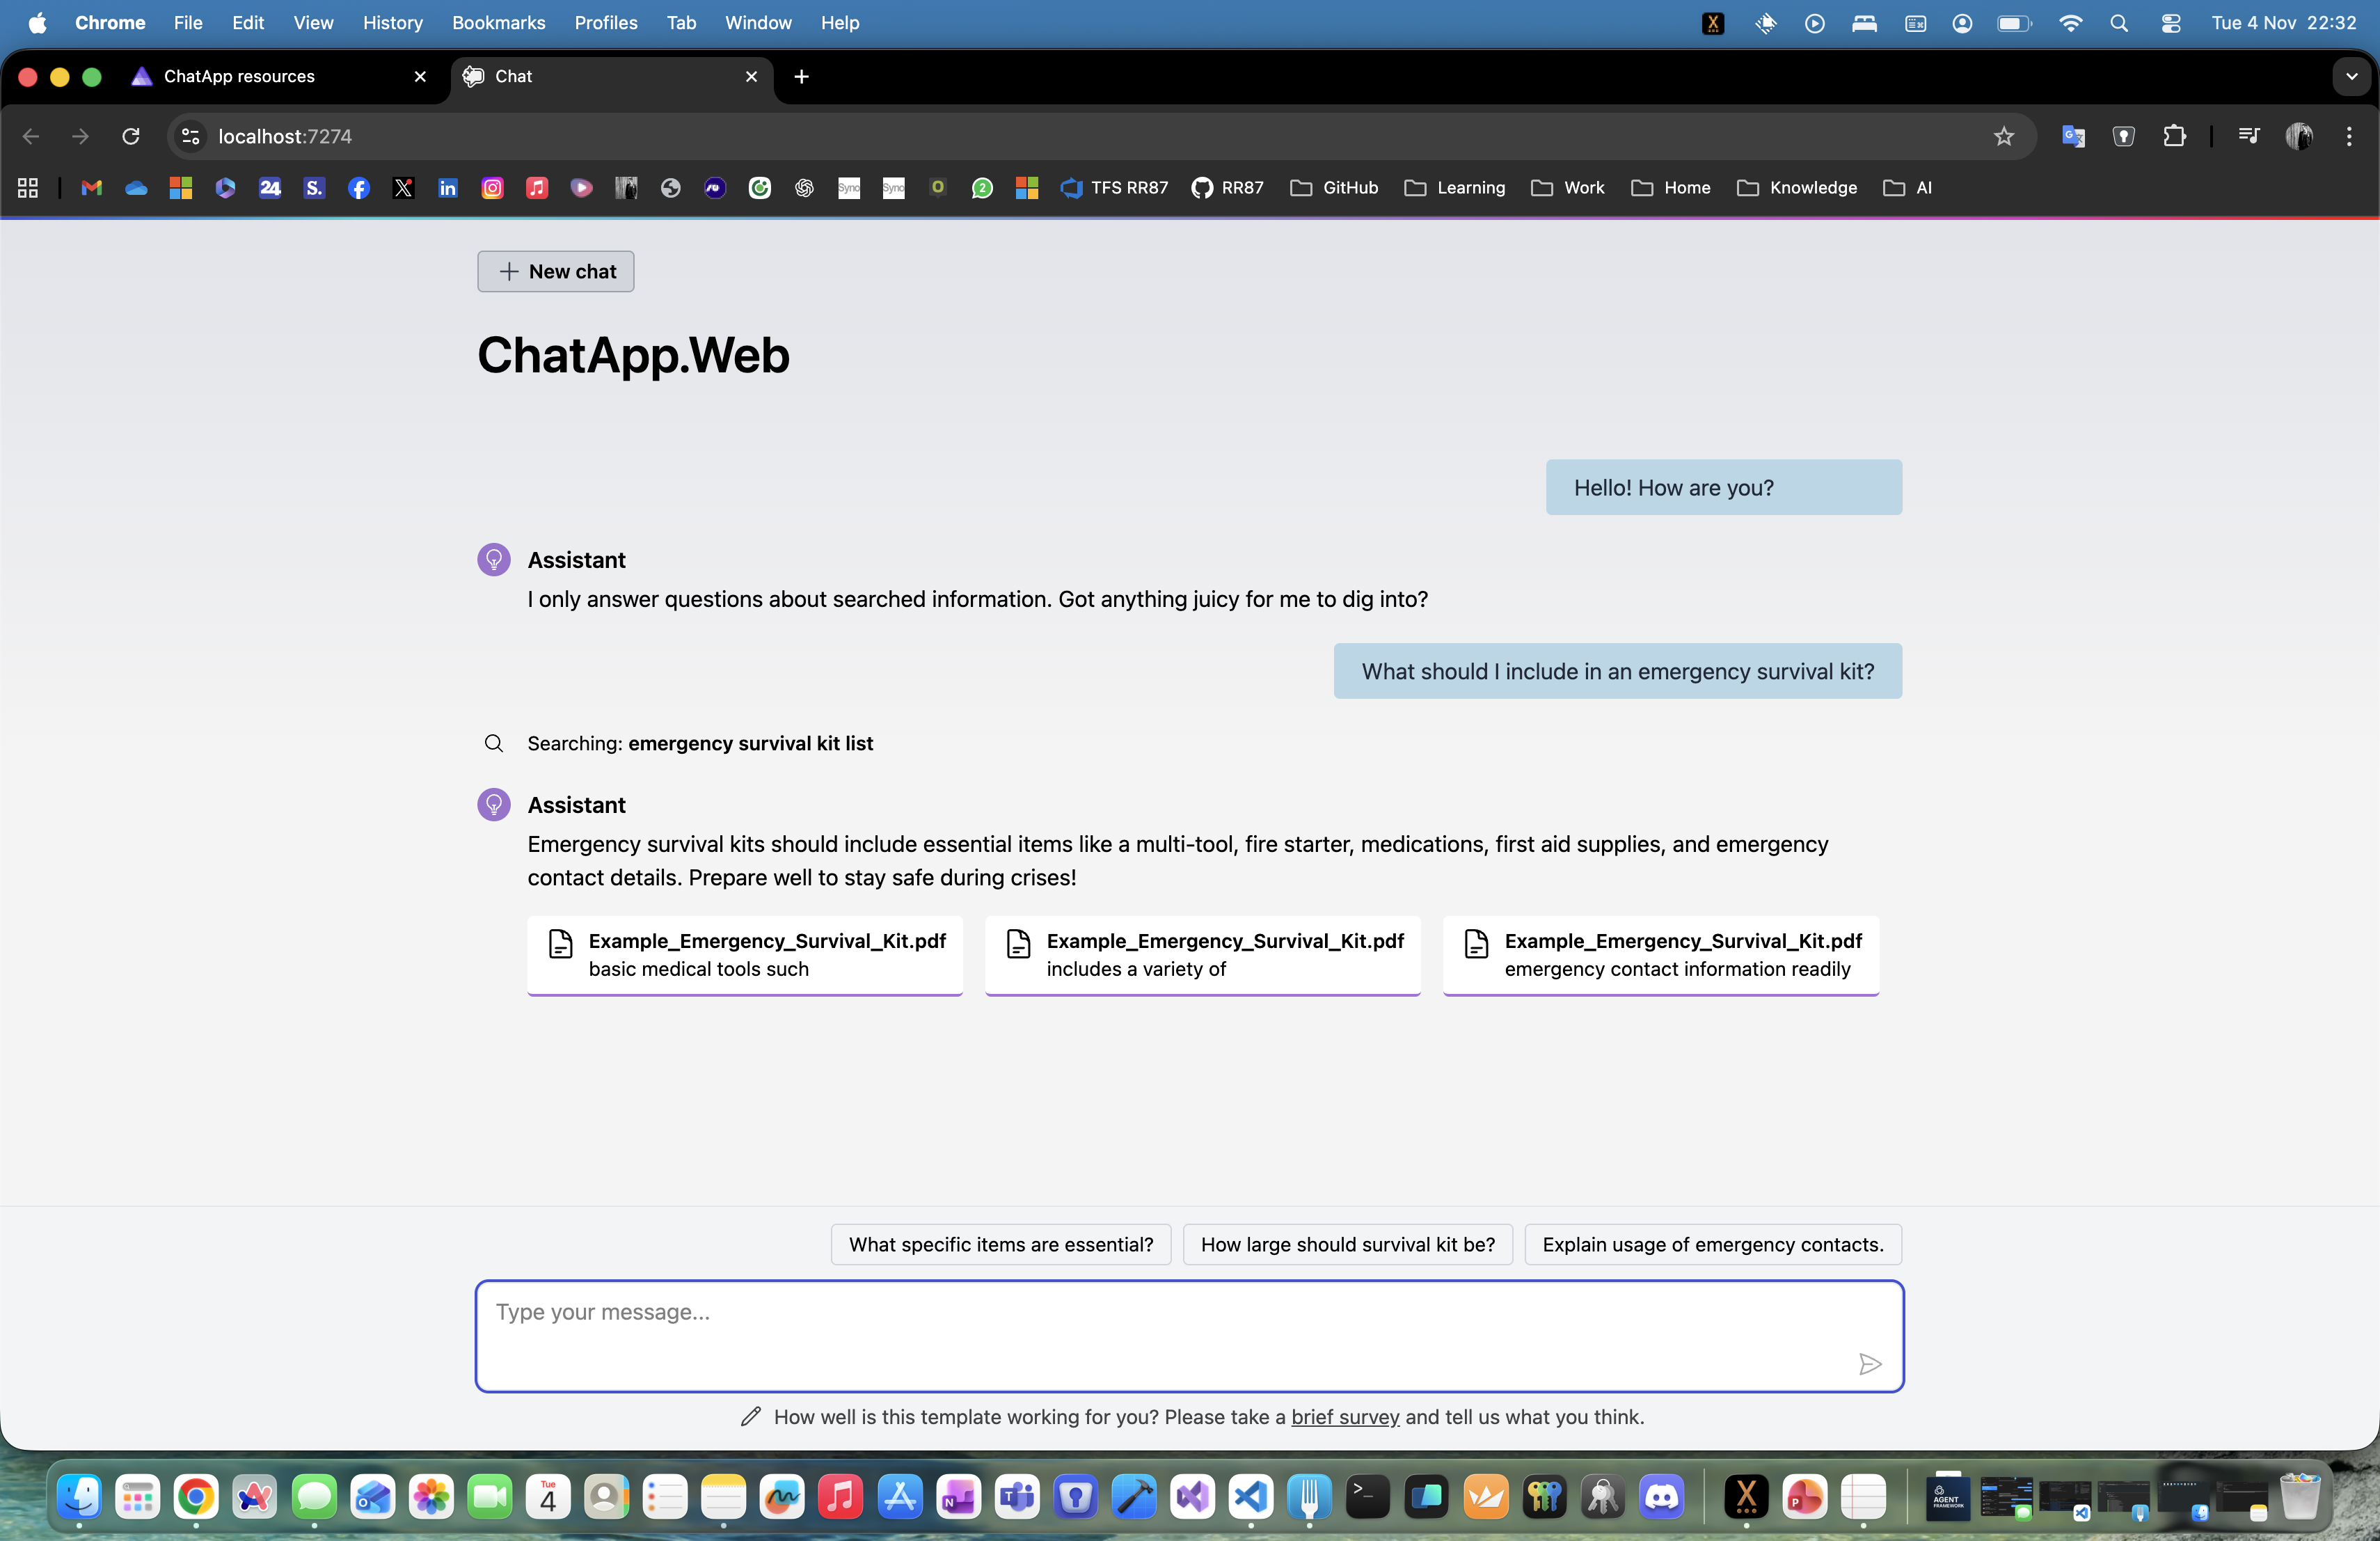Reload the localhost page
2380x1541 pixels.
[131, 136]
